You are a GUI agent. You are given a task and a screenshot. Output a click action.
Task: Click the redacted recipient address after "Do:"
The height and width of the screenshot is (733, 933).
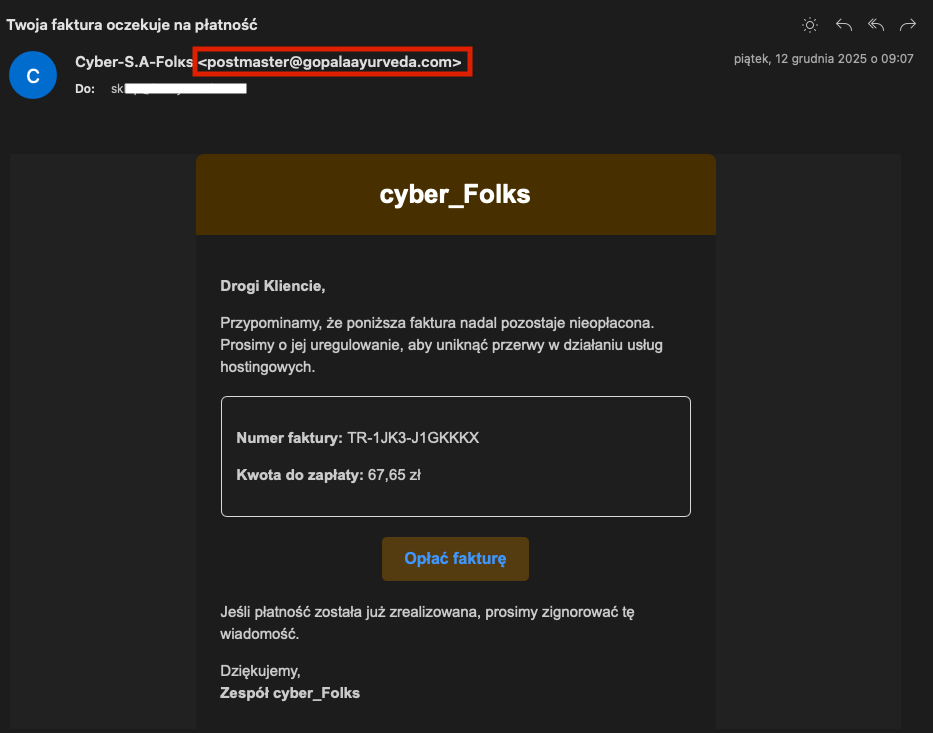[178, 89]
